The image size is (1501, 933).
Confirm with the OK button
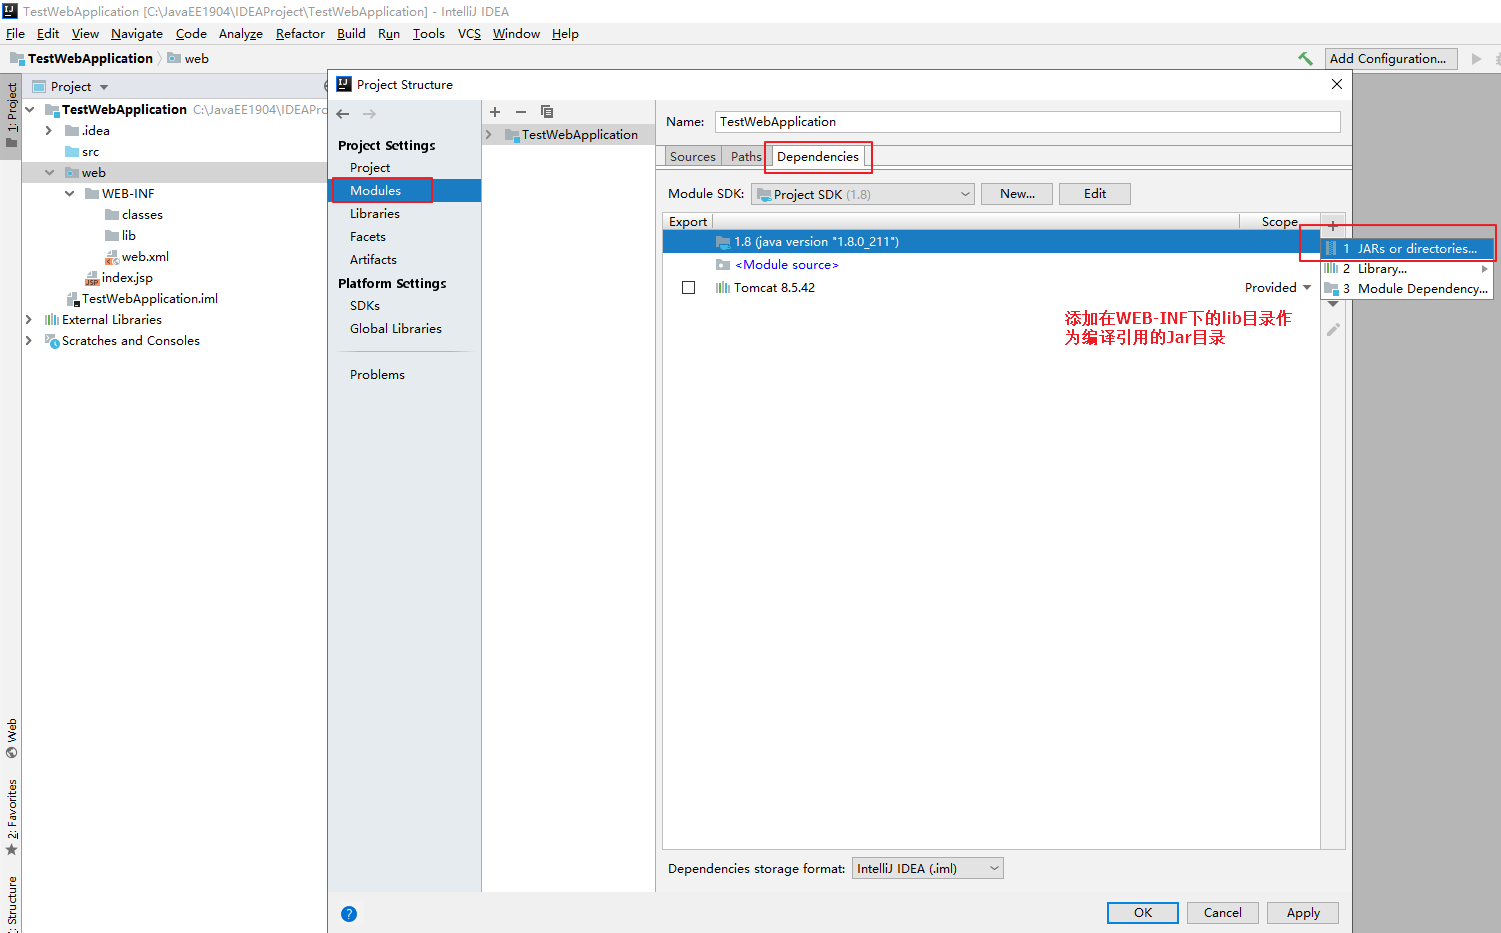point(1143,913)
